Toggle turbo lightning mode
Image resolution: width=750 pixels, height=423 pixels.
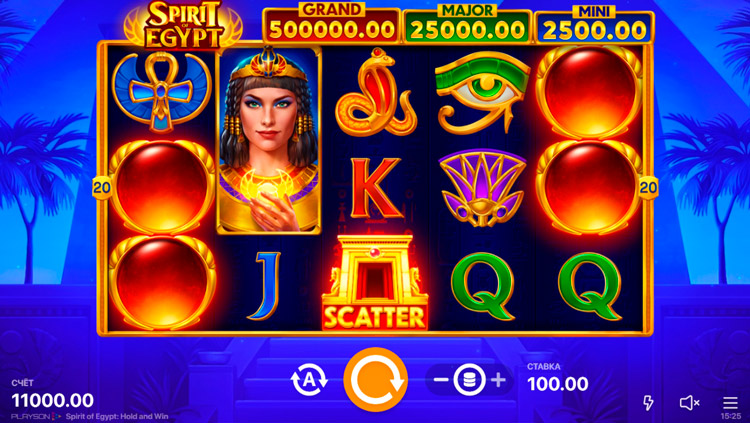click(x=648, y=403)
